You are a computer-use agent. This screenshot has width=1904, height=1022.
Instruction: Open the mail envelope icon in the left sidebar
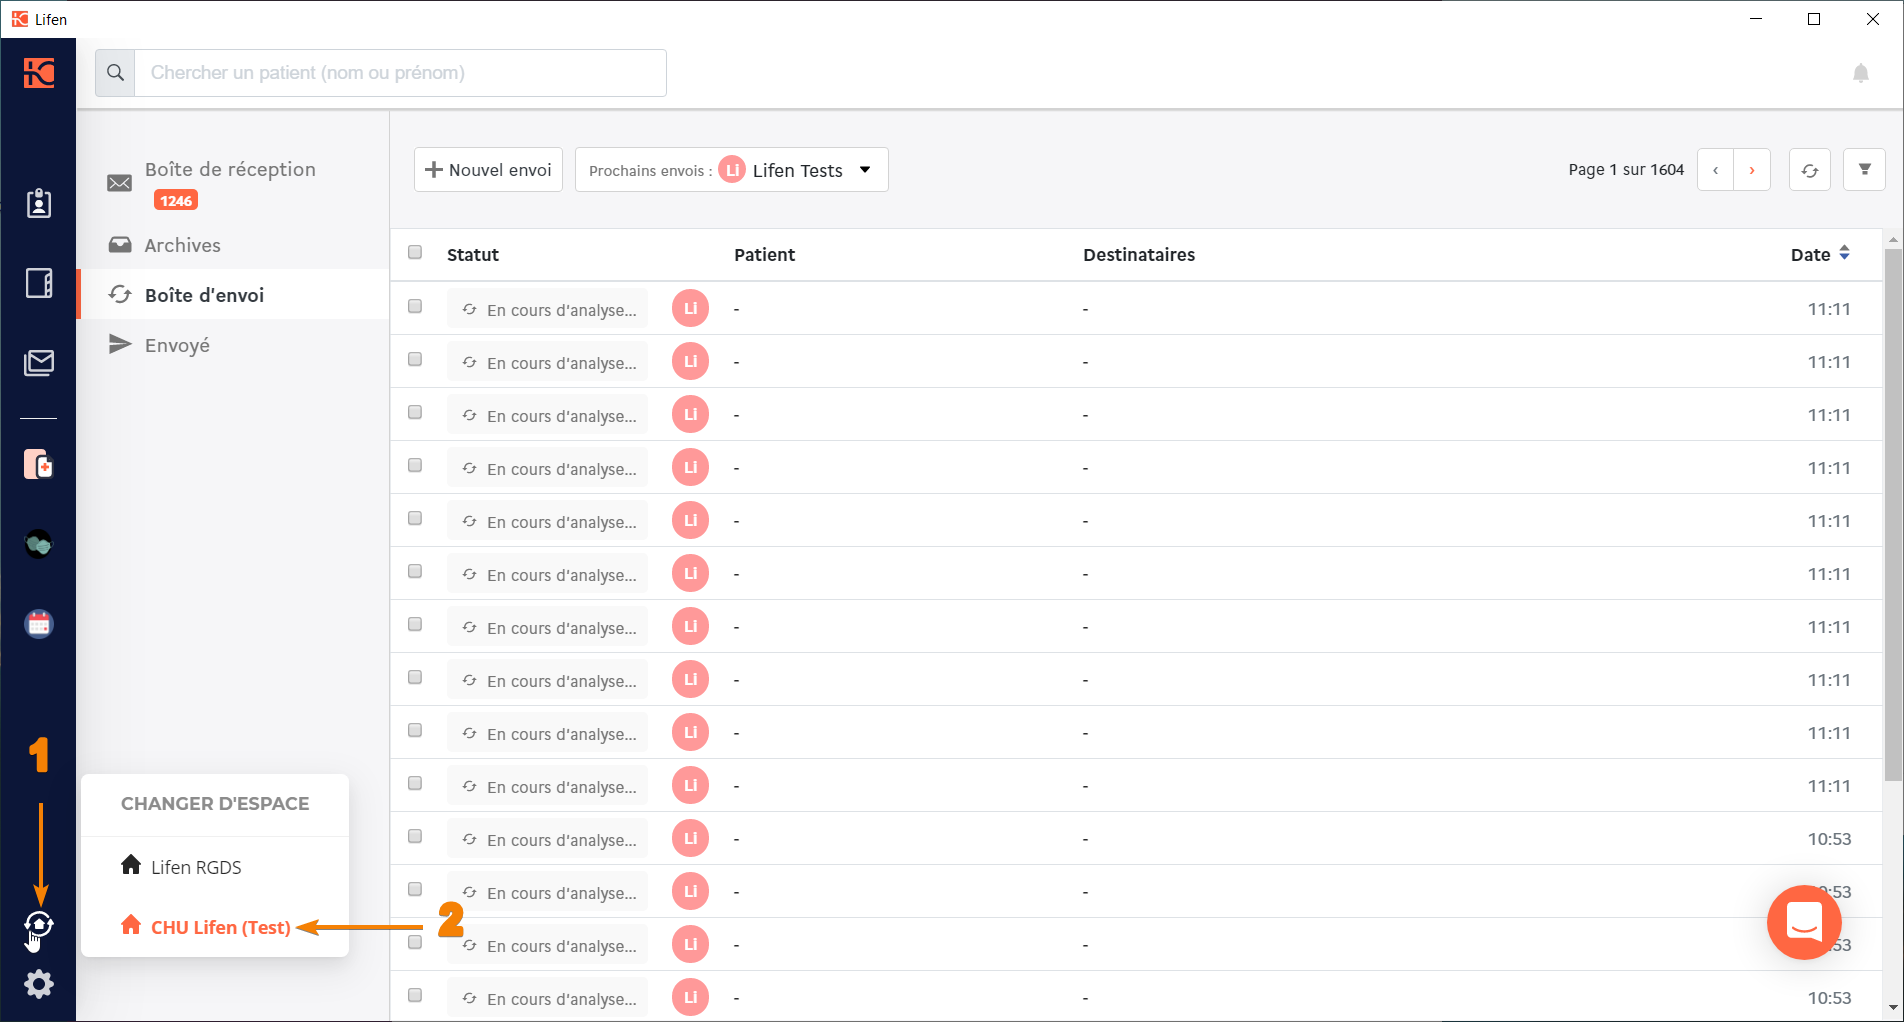[39, 362]
